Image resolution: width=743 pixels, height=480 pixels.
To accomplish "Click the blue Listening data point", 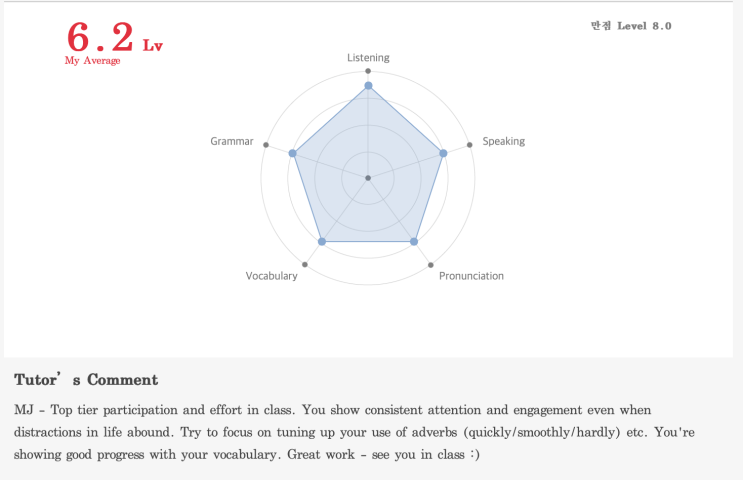I will pyautogui.click(x=368, y=86).
